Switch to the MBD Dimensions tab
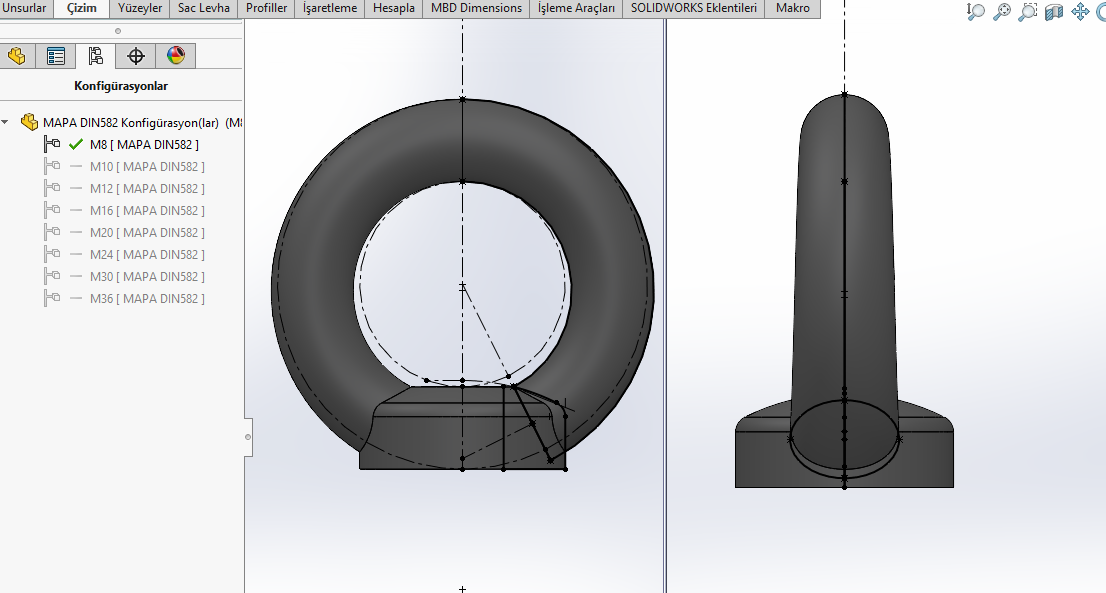Screen dimensions: 1106x593 [476, 8]
